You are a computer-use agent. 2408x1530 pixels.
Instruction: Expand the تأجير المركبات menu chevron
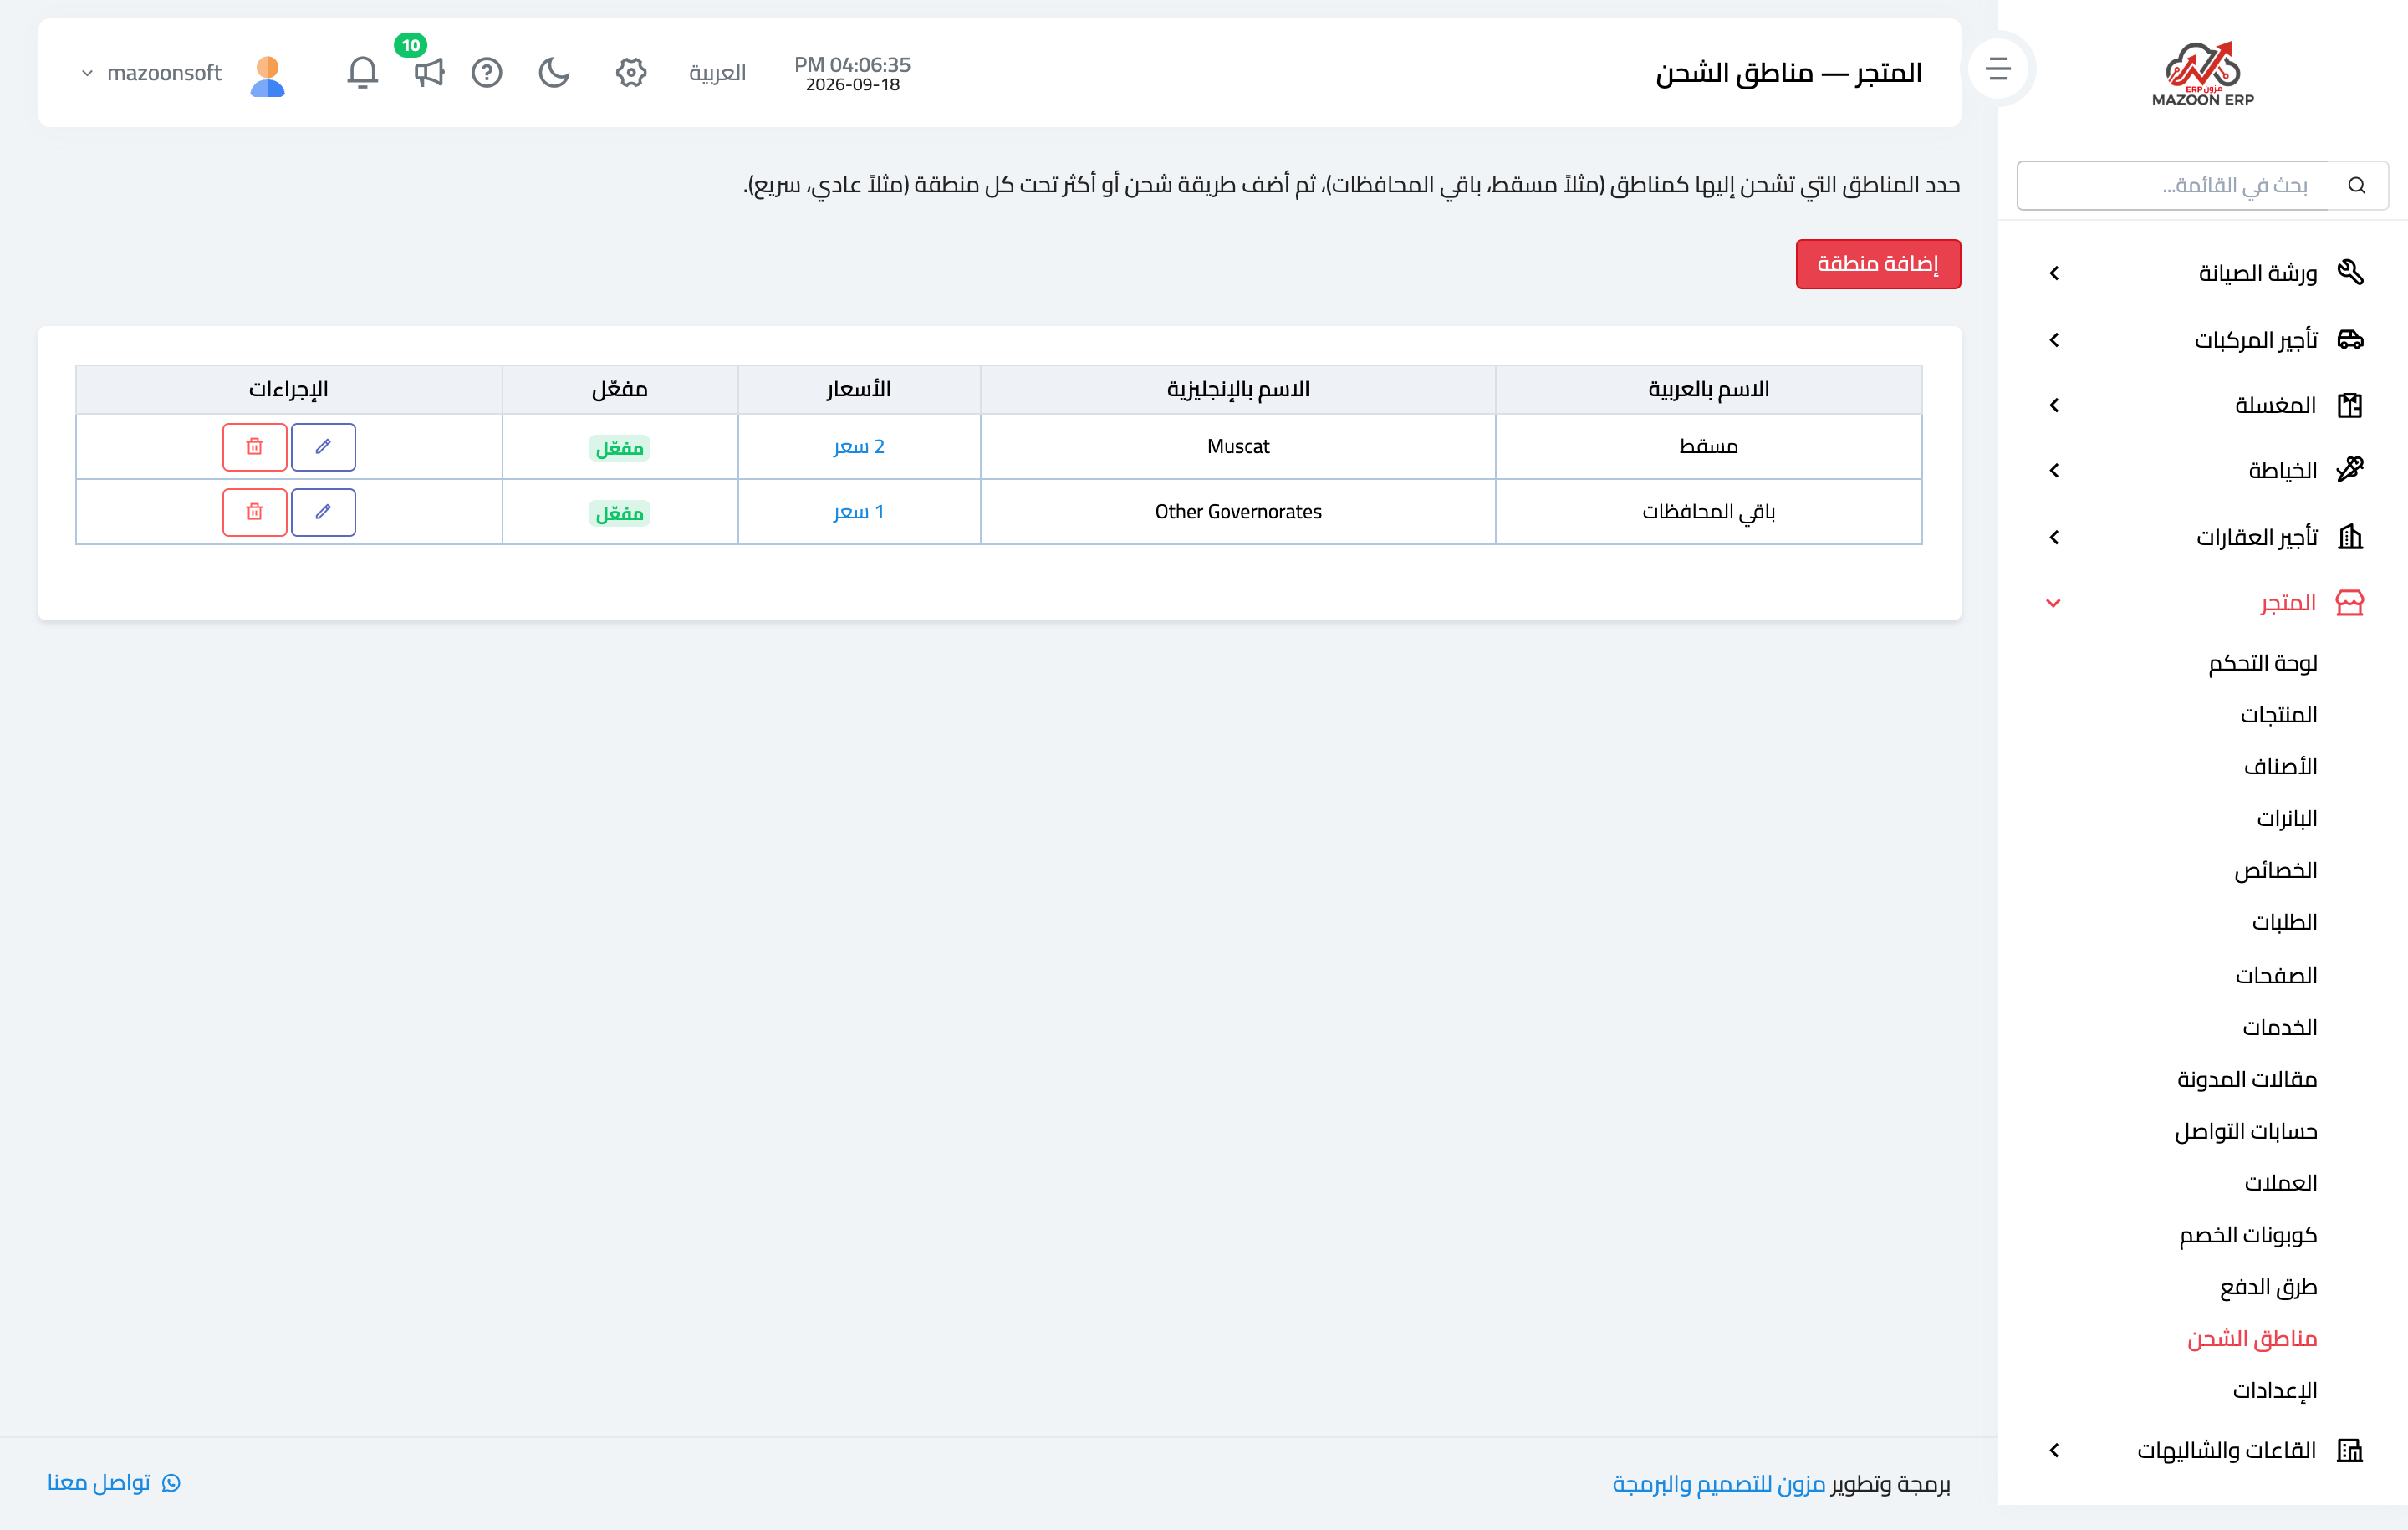click(x=2054, y=340)
